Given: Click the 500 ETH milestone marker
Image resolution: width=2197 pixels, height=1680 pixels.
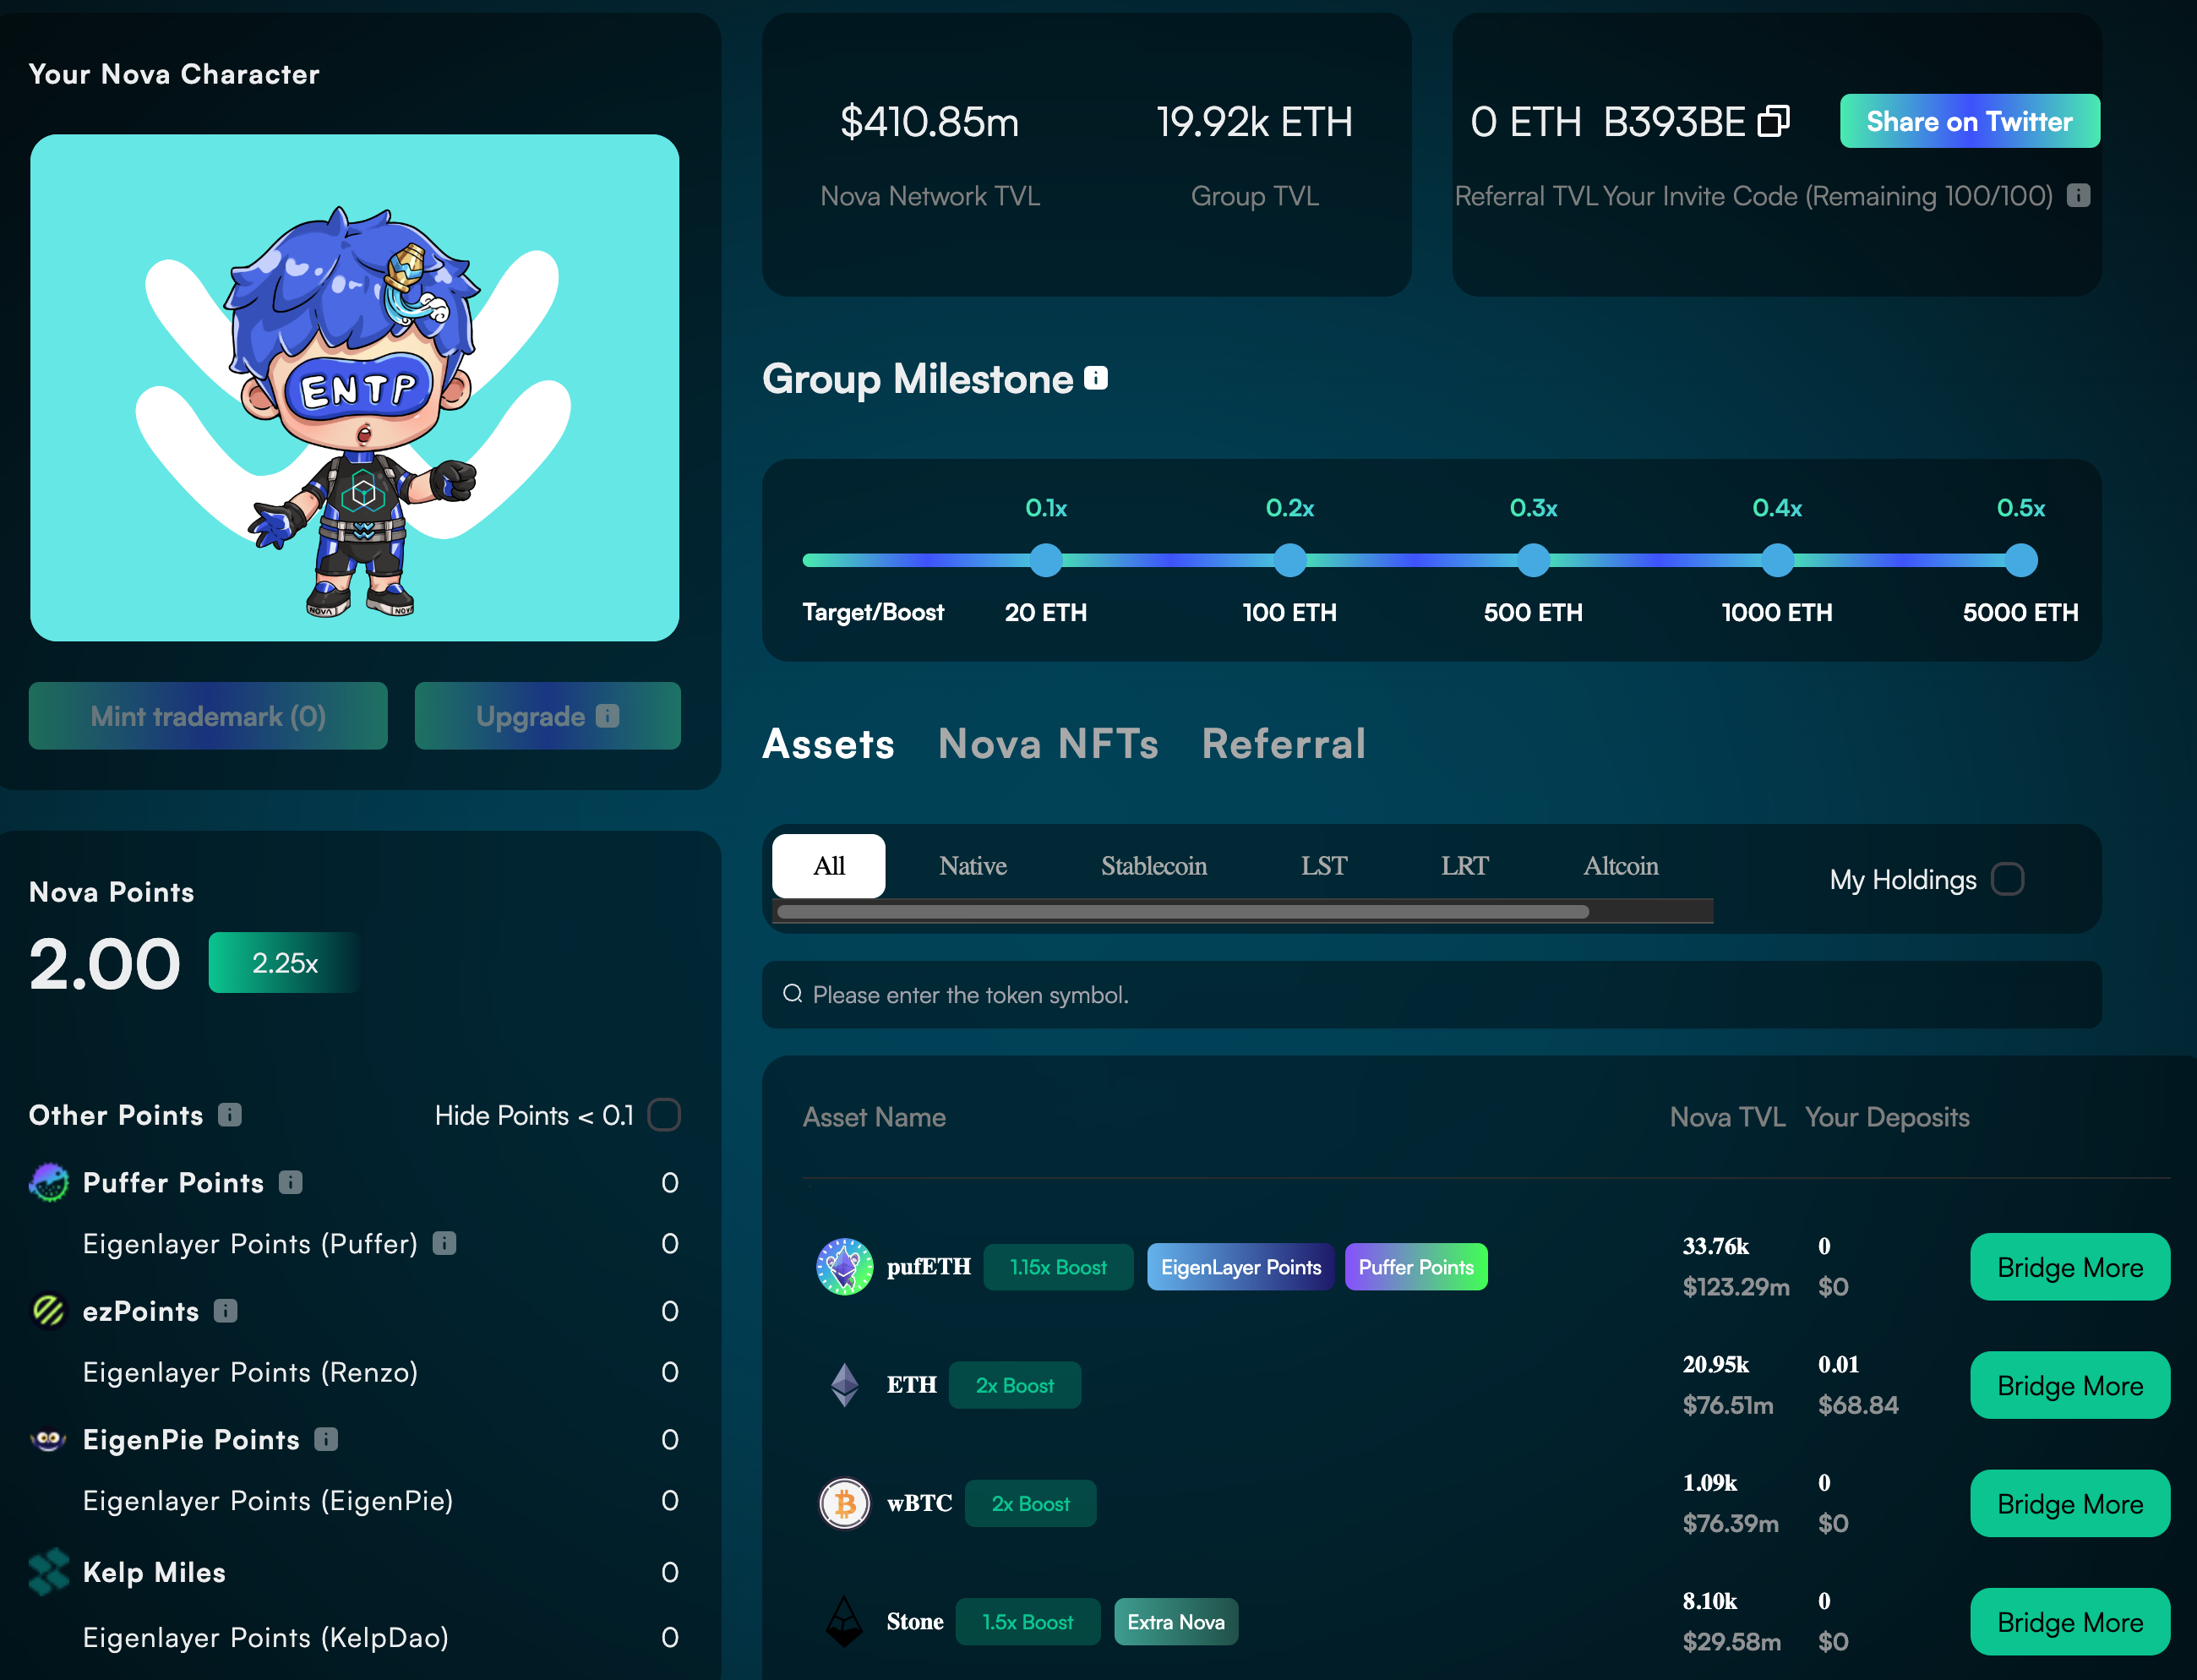Looking at the screenshot, I should (1533, 560).
